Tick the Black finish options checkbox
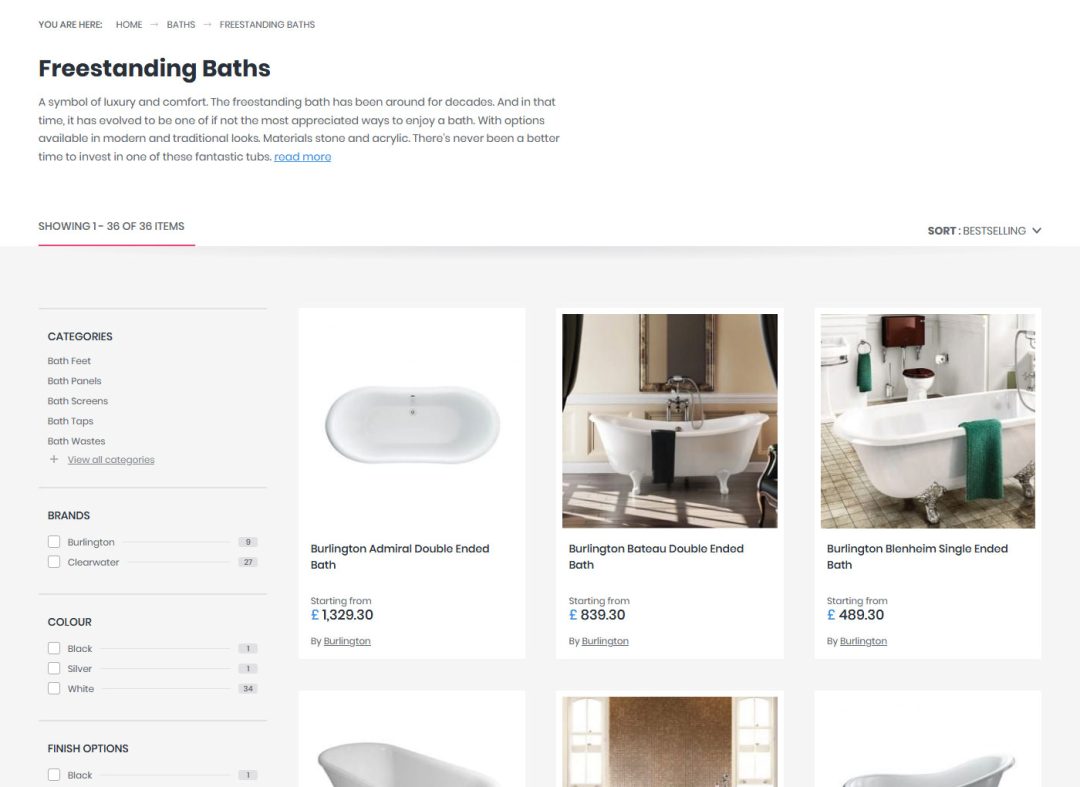Image resolution: width=1080 pixels, height=787 pixels. pos(54,775)
